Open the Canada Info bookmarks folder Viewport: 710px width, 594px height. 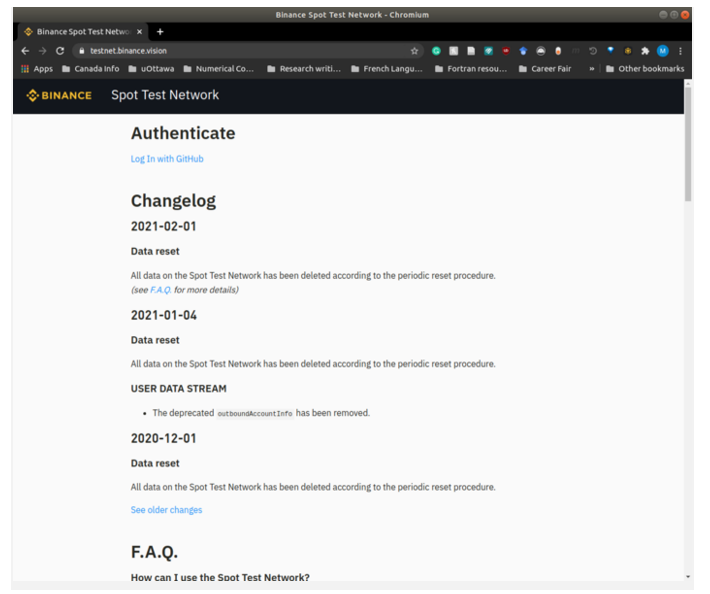[x=90, y=69]
